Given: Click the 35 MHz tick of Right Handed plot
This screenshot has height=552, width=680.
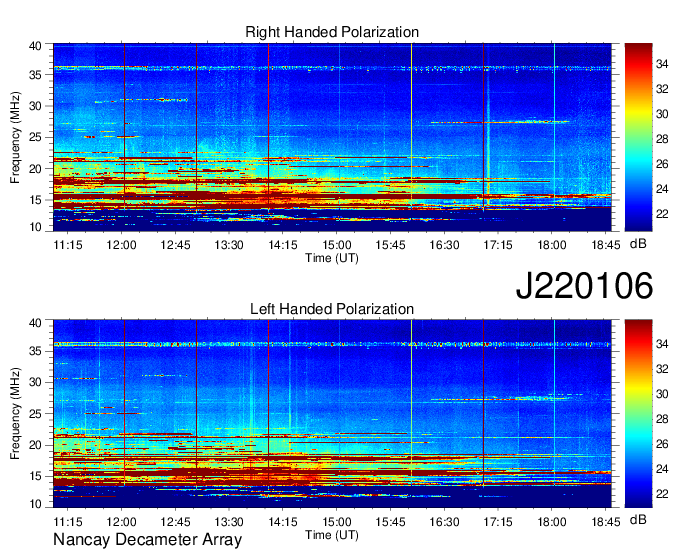Looking at the screenshot, I should tap(35, 75).
